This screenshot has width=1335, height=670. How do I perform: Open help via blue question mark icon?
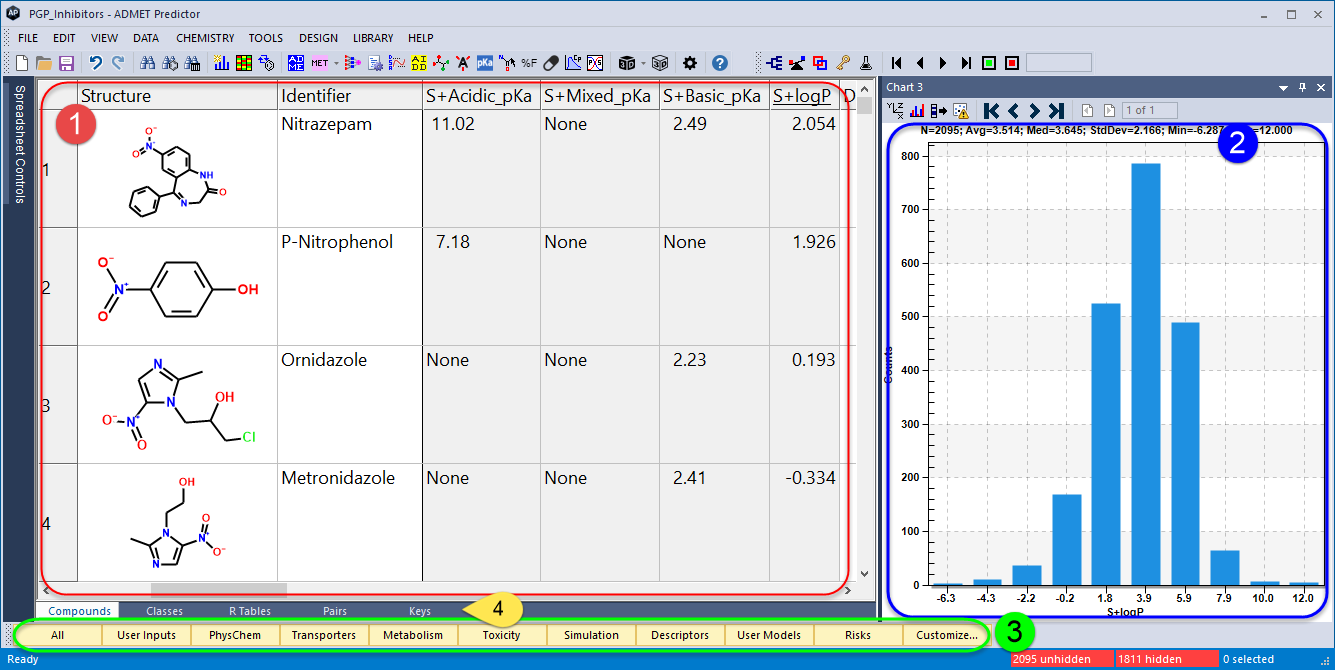pyautogui.click(x=720, y=62)
